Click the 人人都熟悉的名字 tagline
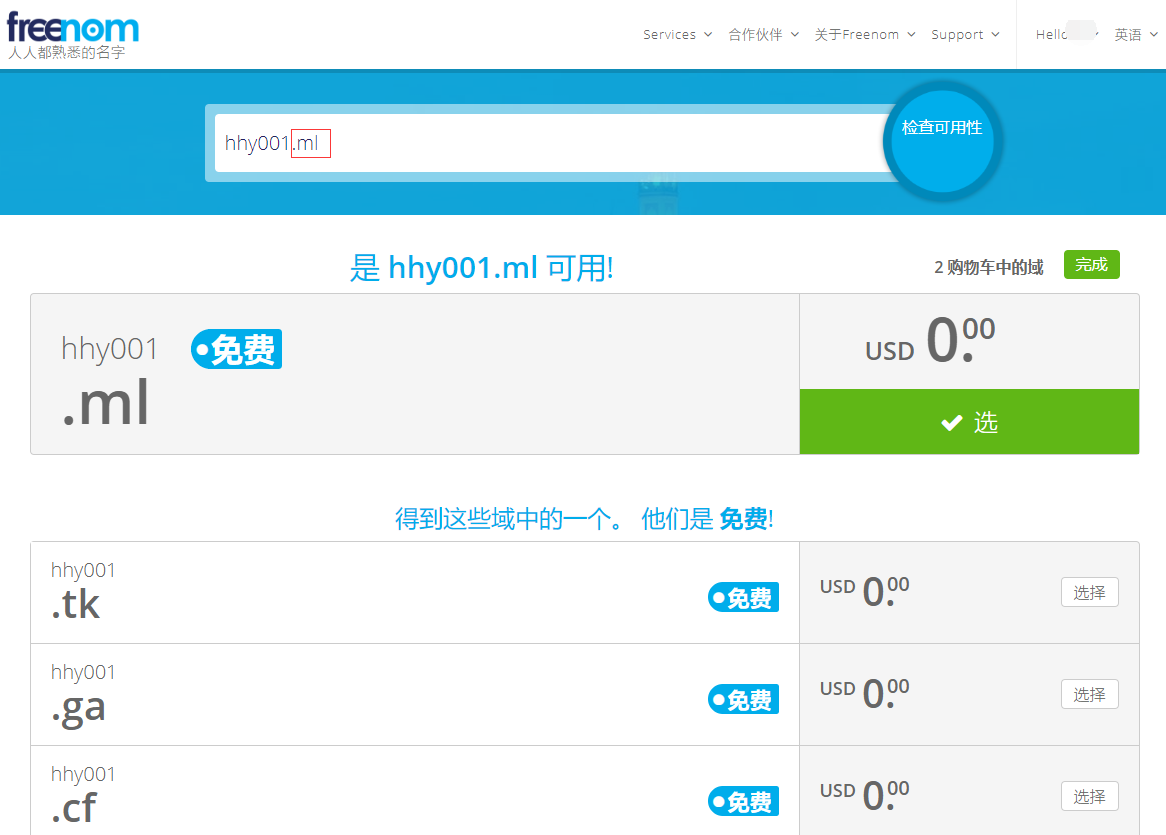The width and height of the screenshot is (1166, 835). tap(67, 52)
